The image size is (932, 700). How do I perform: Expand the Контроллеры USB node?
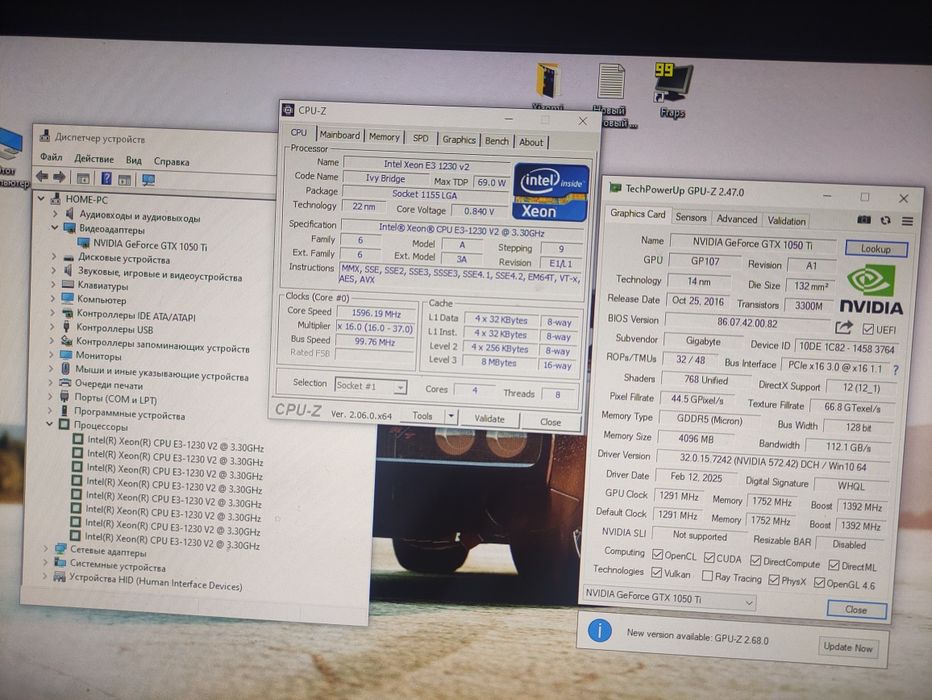pos(52,327)
